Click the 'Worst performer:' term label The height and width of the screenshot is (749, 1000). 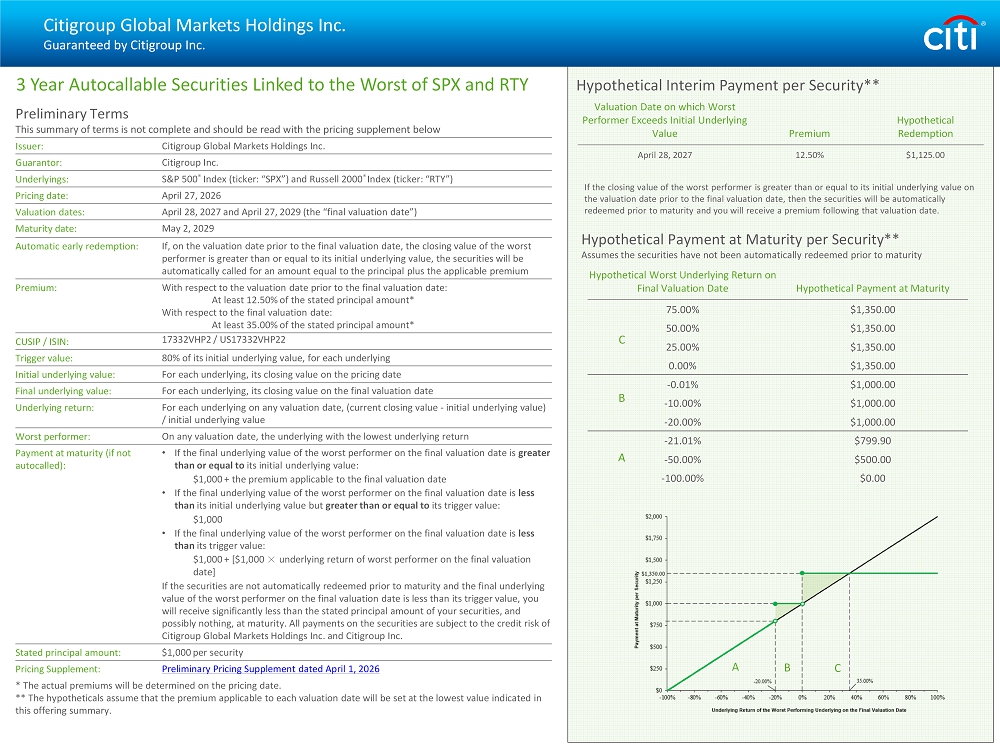pyautogui.click(x=53, y=437)
